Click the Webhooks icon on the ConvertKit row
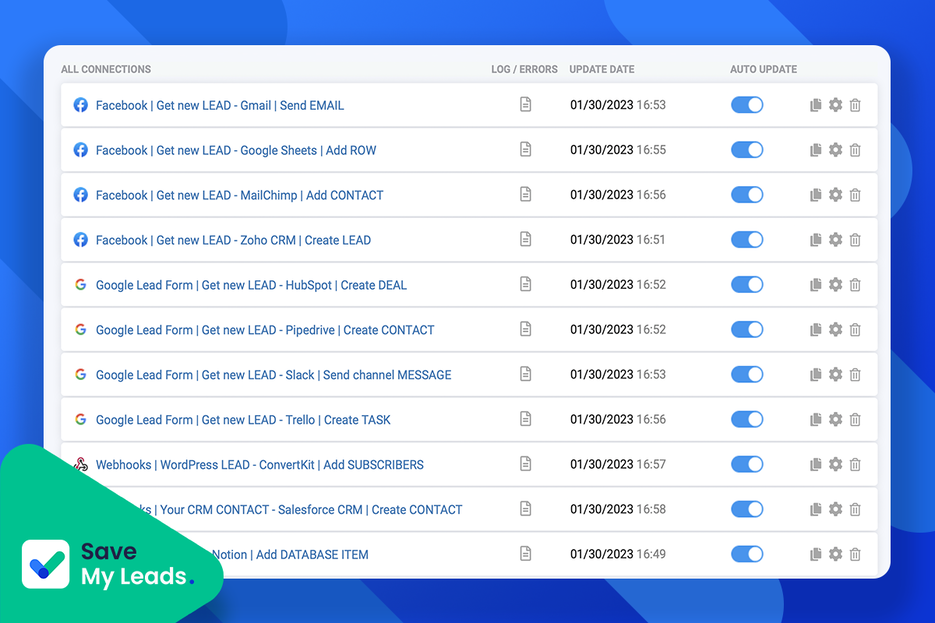 click(x=80, y=464)
